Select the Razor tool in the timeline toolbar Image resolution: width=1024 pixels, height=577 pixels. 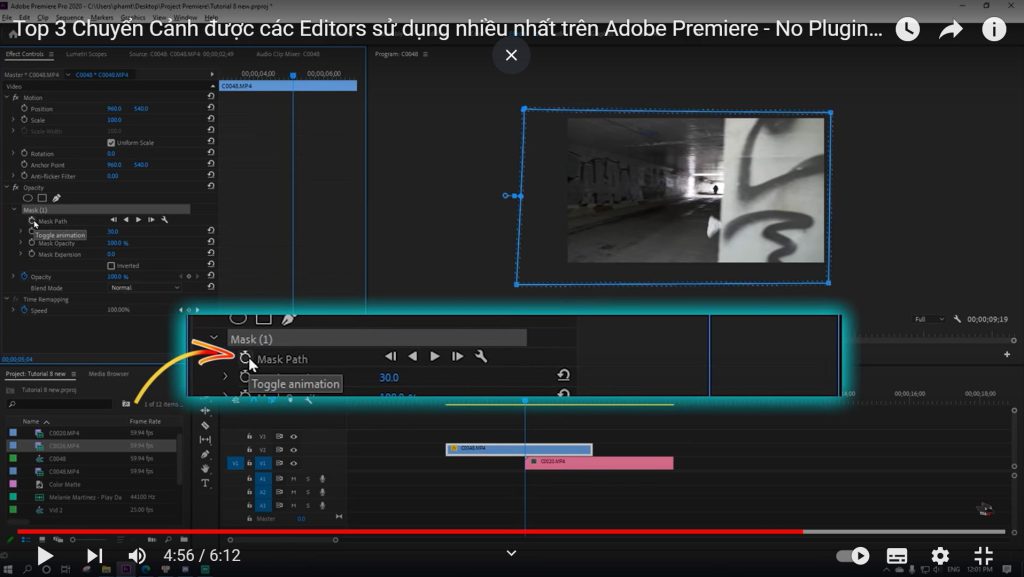pos(206,425)
